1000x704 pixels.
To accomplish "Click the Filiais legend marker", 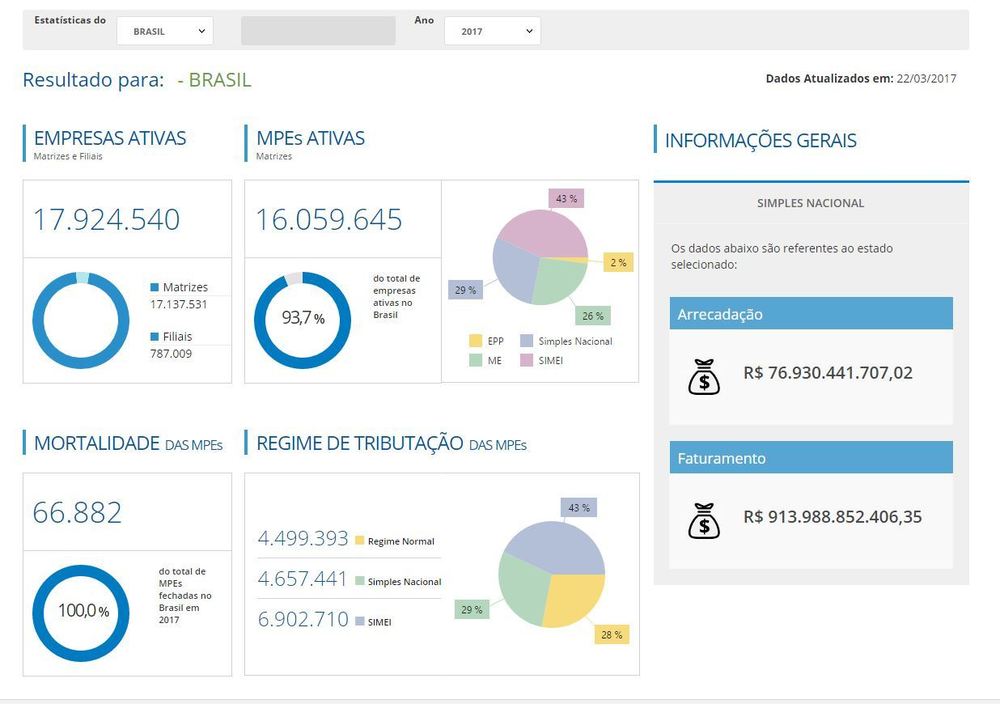I will [155, 337].
